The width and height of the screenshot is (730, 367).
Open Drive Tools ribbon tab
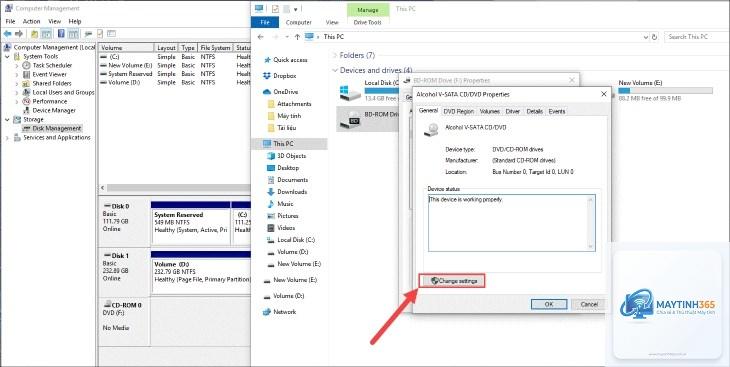[x=368, y=22]
